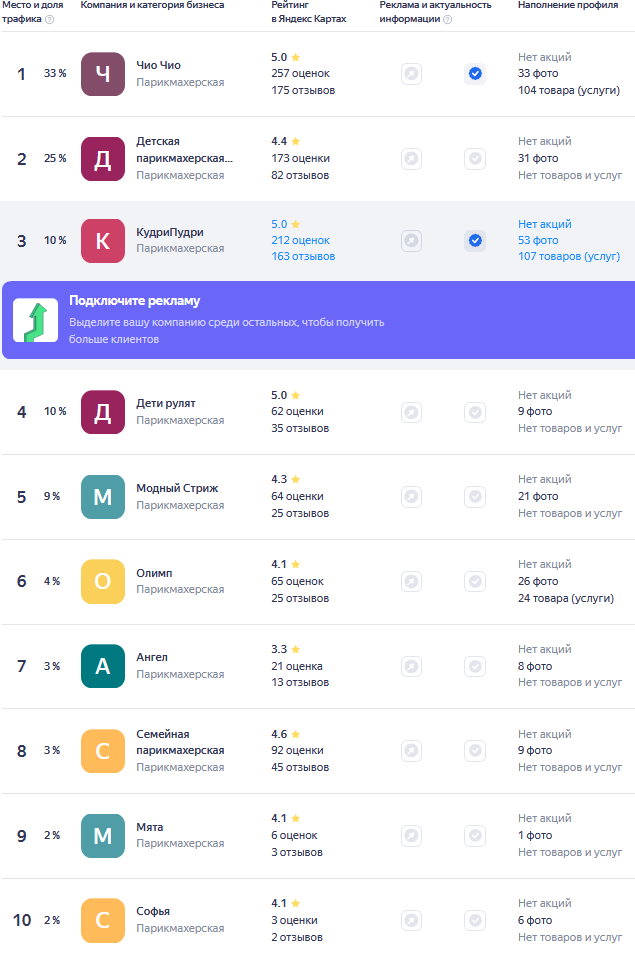
Task: Click the blue verified checkmark for КудриПудри
Action: pos(475,241)
